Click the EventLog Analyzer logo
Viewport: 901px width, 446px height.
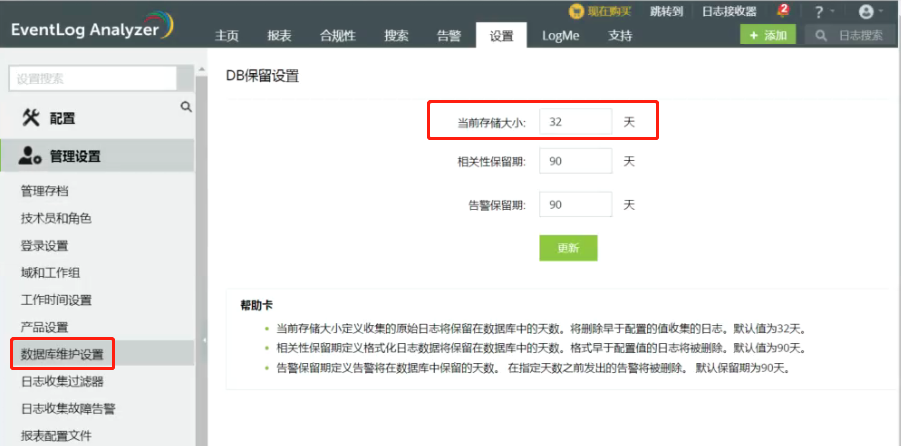92,28
